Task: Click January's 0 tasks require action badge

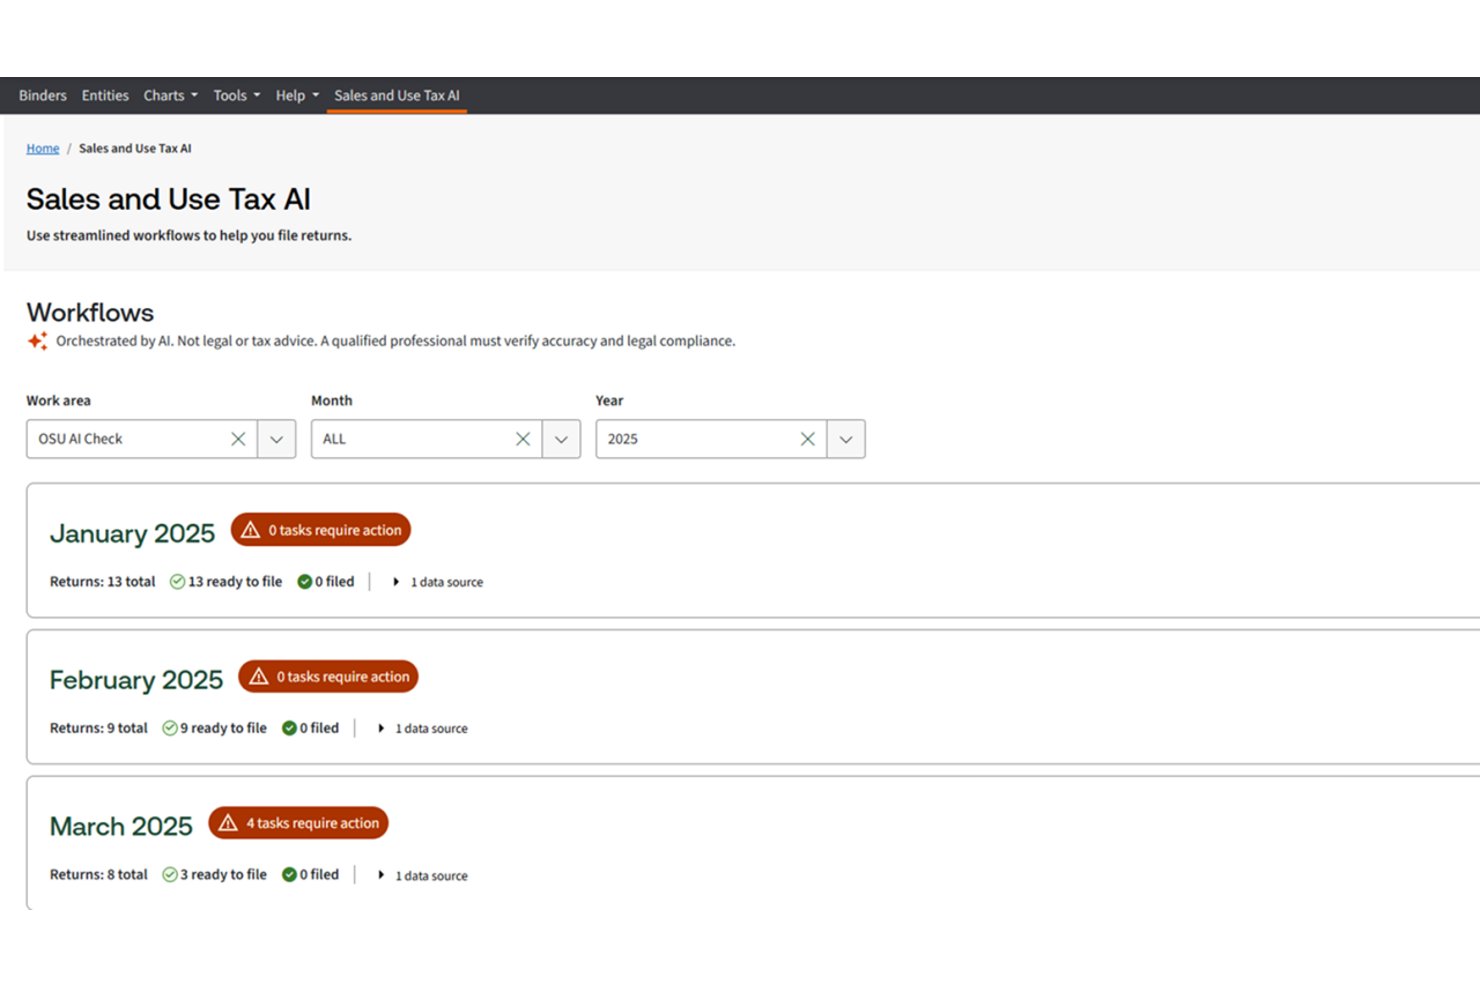Action: (x=321, y=530)
